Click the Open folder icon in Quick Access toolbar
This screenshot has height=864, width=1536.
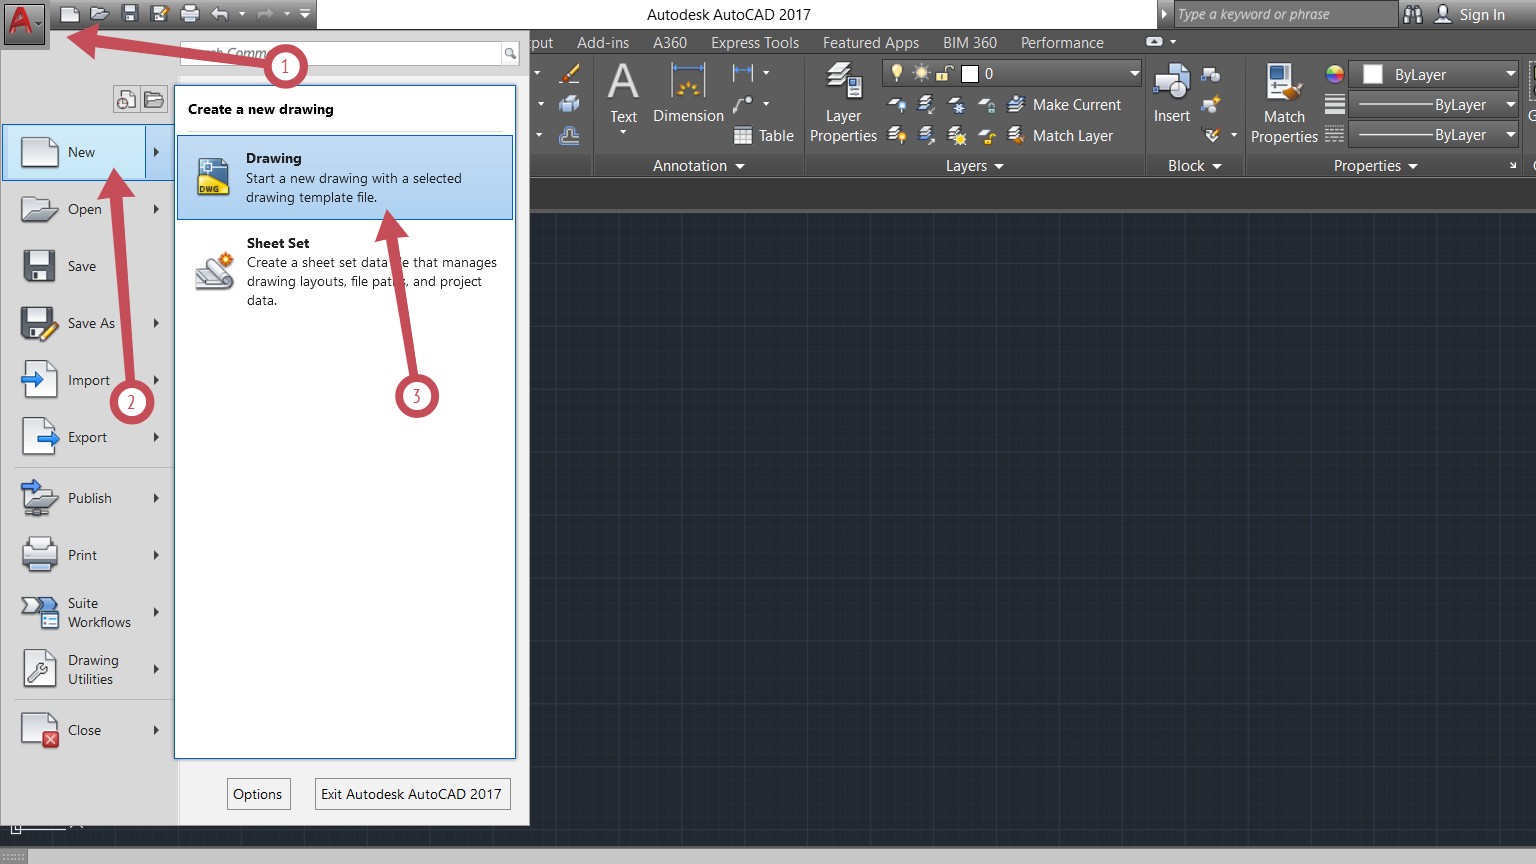point(99,14)
